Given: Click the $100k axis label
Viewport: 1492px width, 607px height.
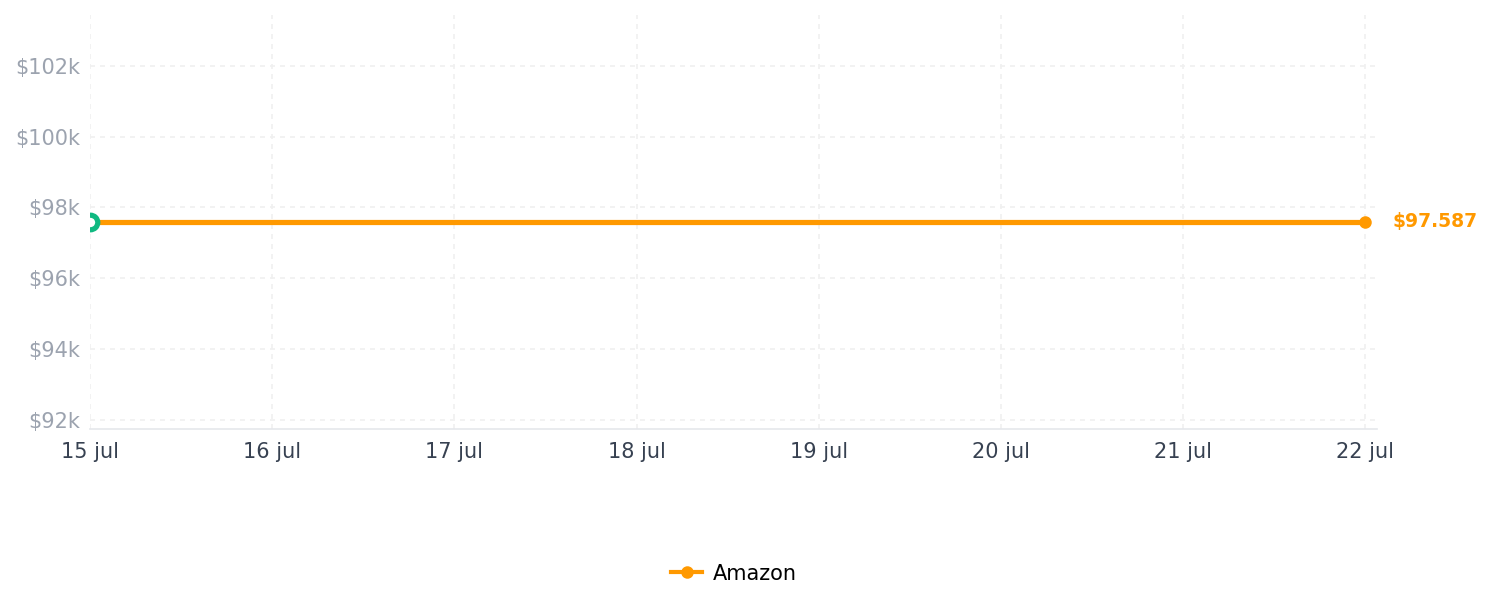Looking at the screenshot, I should click(x=47, y=138).
